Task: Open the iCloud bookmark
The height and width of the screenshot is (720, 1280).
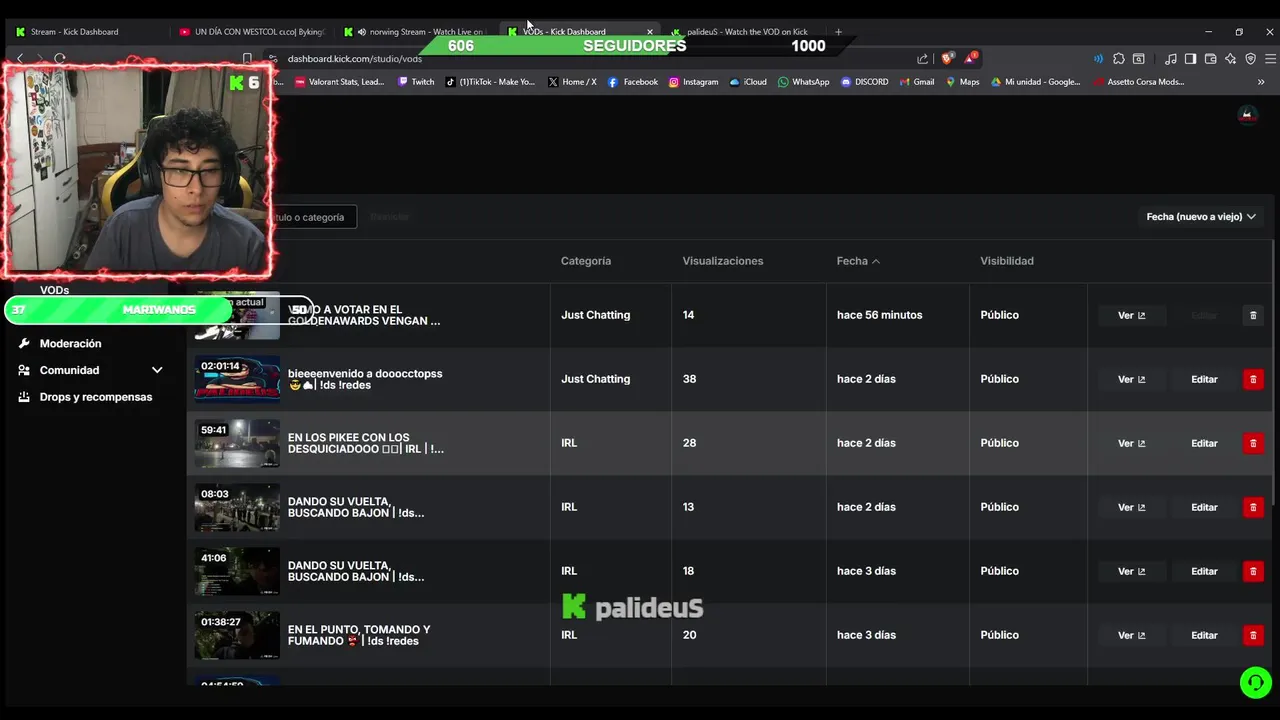Action: [748, 82]
